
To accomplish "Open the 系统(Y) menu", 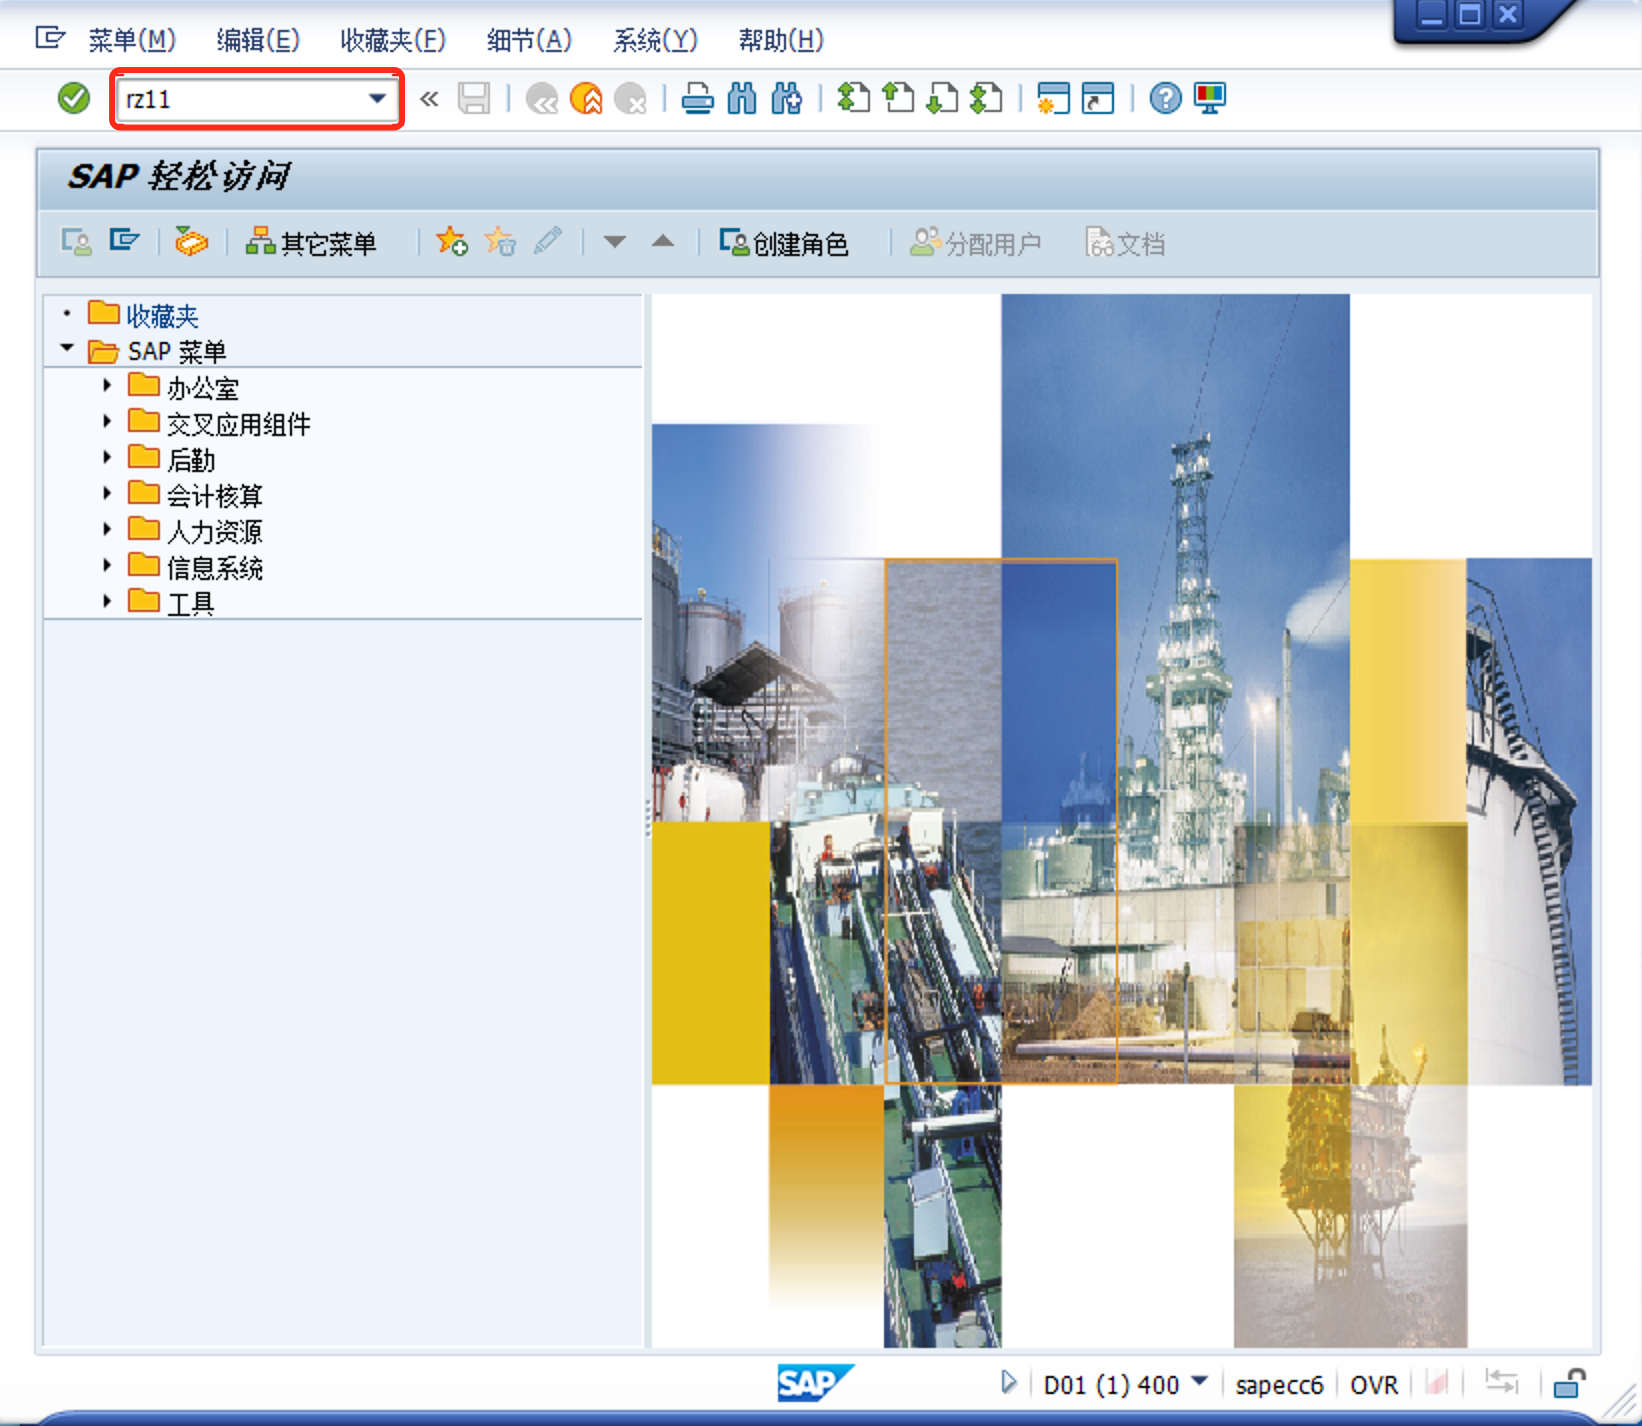I will pyautogui.click(x=654, y=40).
